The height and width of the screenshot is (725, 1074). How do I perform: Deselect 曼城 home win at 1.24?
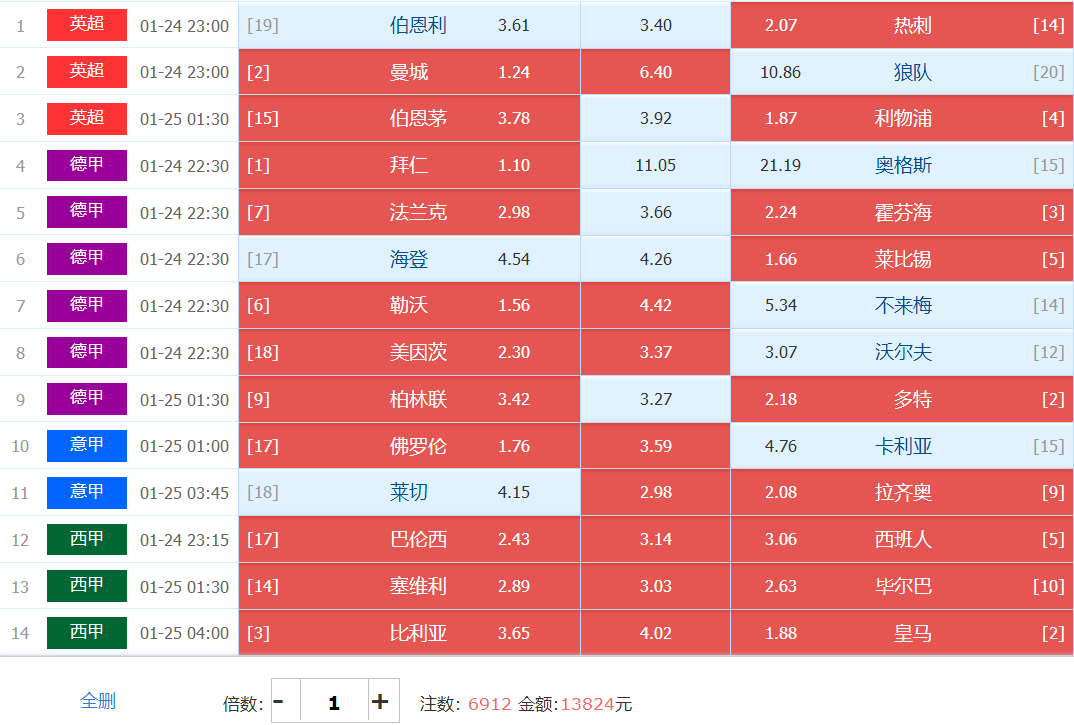pos(409,72)
